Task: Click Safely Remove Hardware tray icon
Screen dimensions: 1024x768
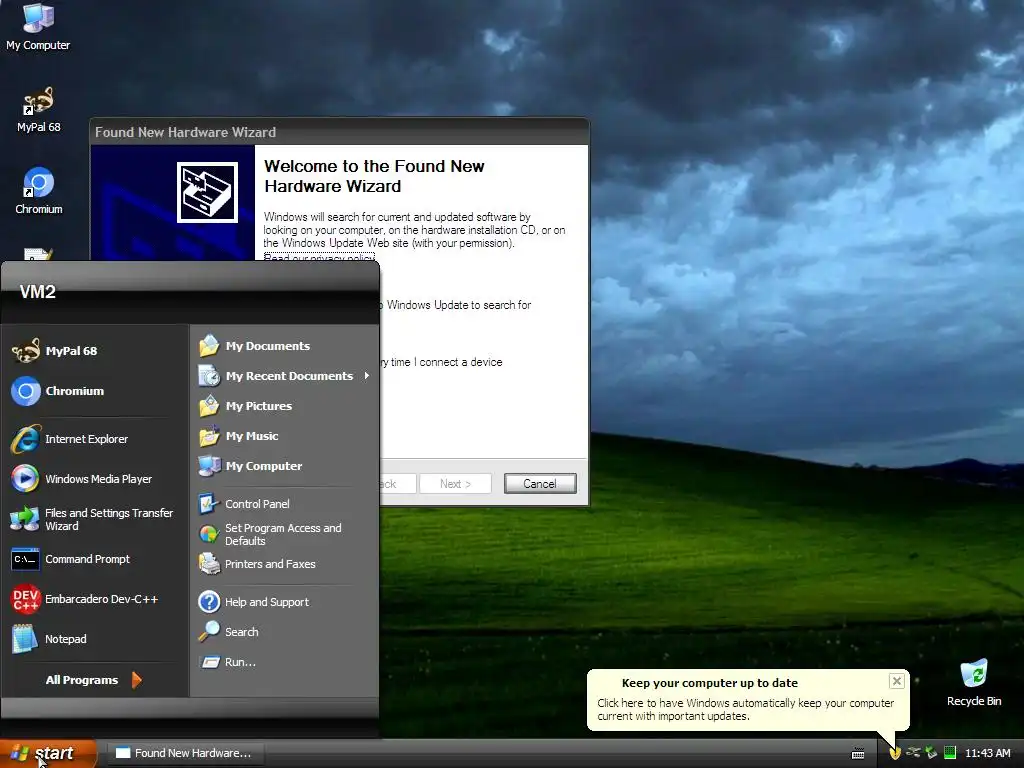Action: tap(931, 753)
